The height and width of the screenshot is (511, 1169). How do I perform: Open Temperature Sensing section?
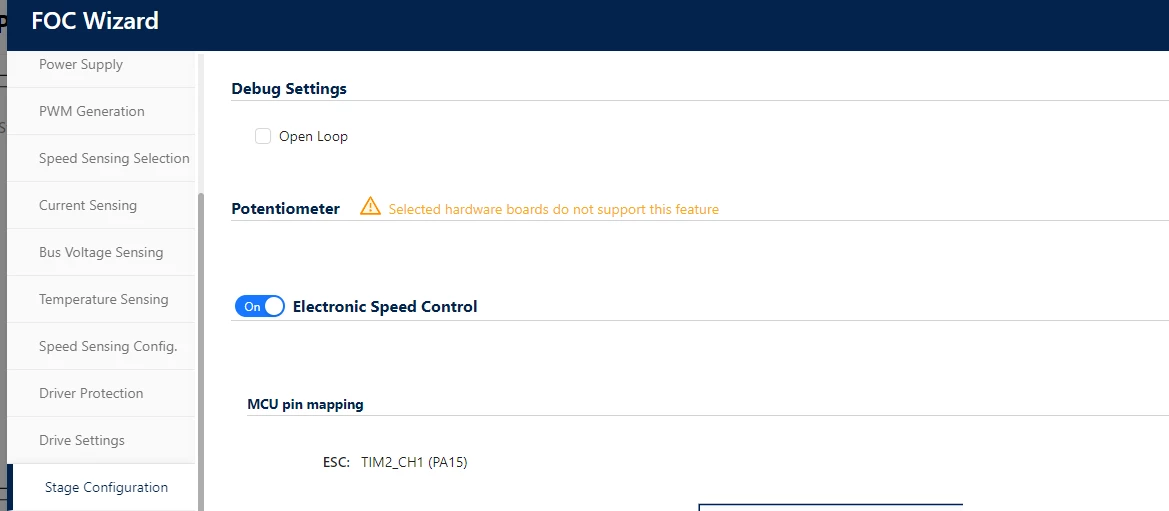click(x=104, y=299)
